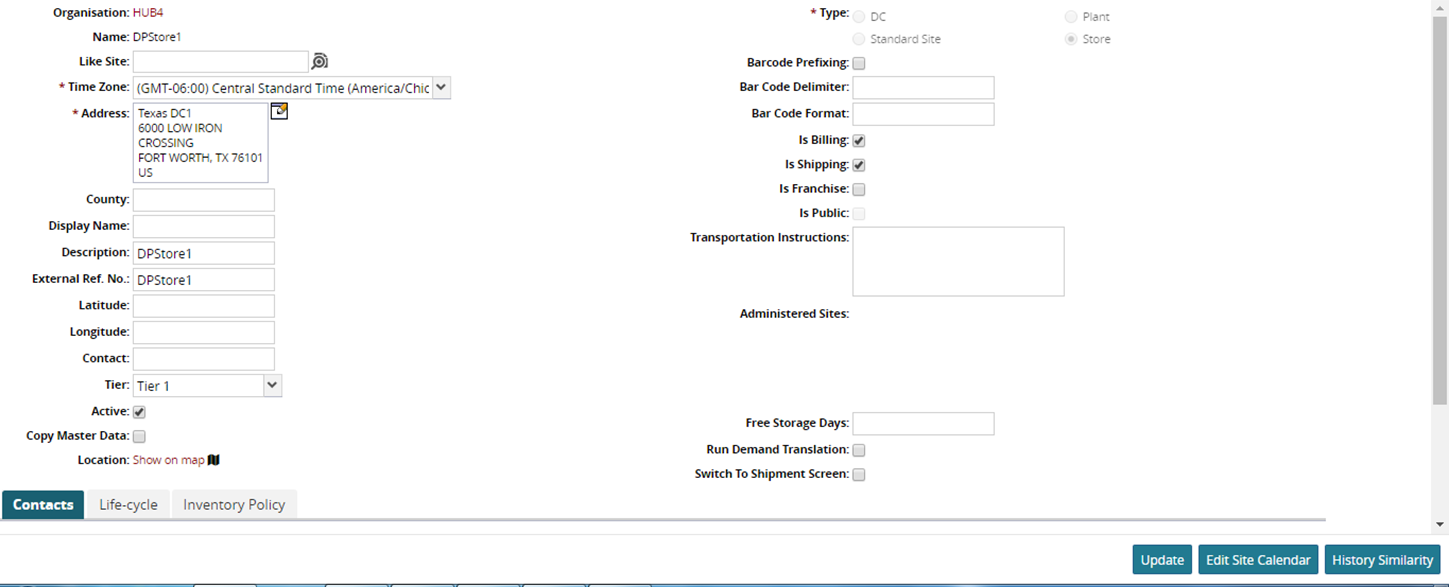Click the Bar Code Format field
Image resolution: width=1449 pixels, height=588 pixels.
pos(924,114)
